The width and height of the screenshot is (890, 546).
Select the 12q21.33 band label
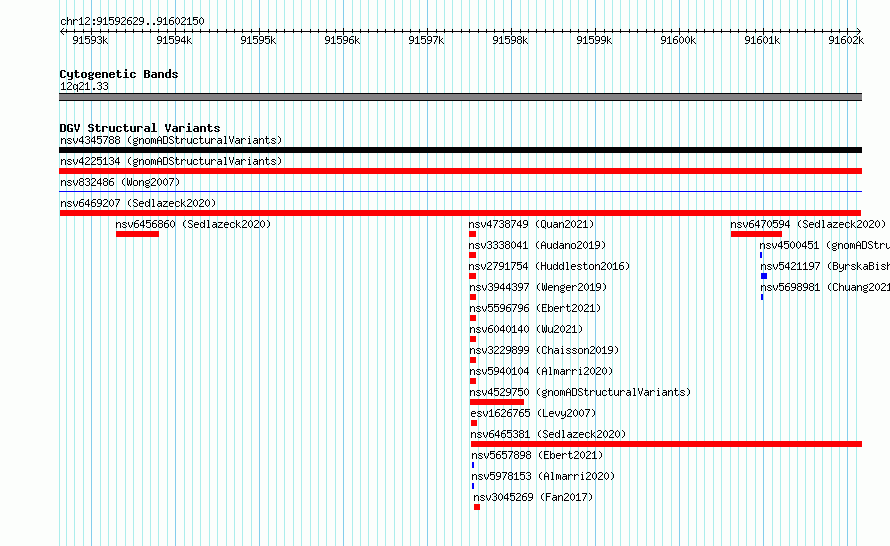(84, 86)
